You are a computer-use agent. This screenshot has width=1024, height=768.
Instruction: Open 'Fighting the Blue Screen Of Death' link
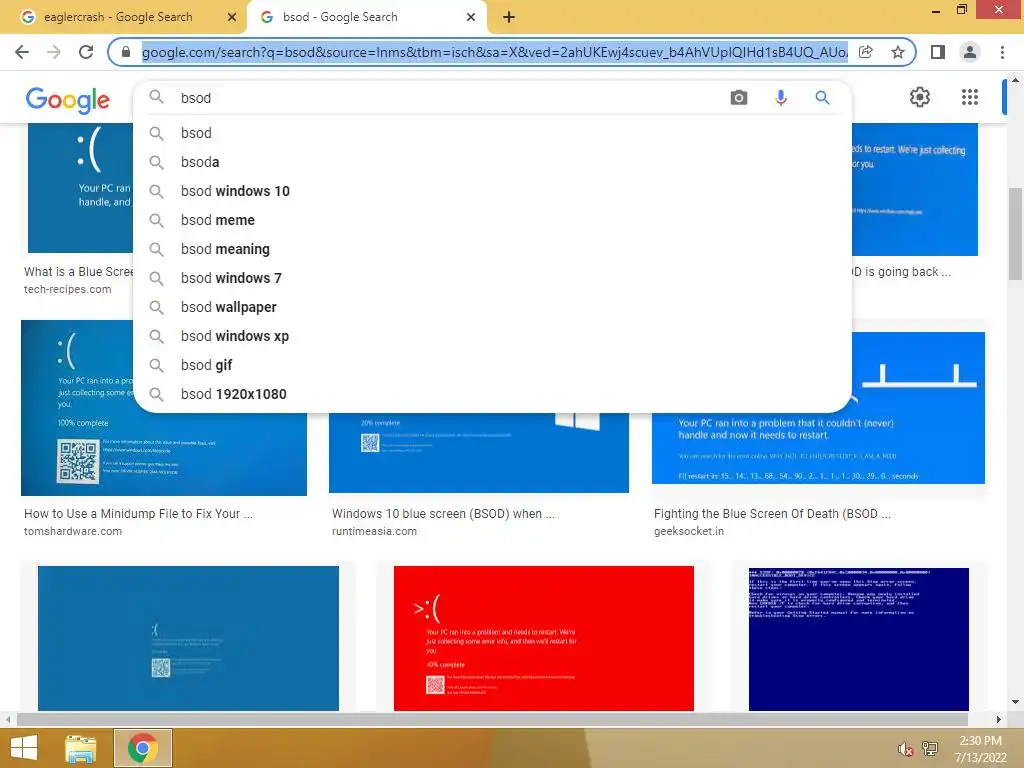coord(772,514)
